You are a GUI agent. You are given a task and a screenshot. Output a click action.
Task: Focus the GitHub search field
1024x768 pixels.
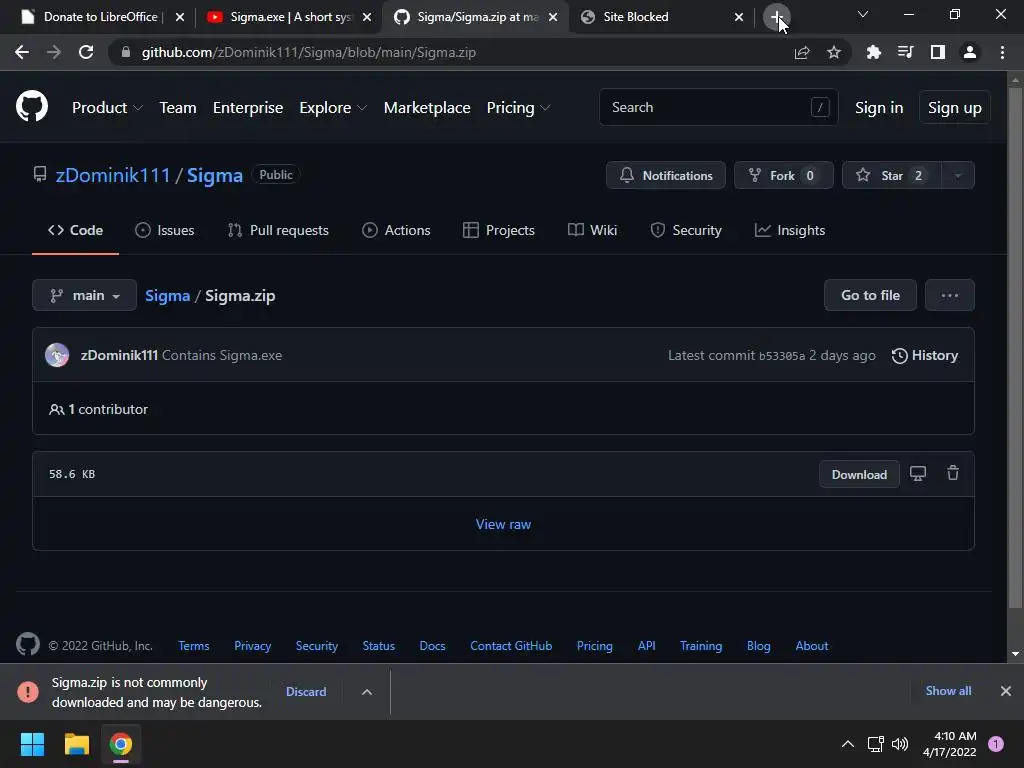tap(718, 107)
